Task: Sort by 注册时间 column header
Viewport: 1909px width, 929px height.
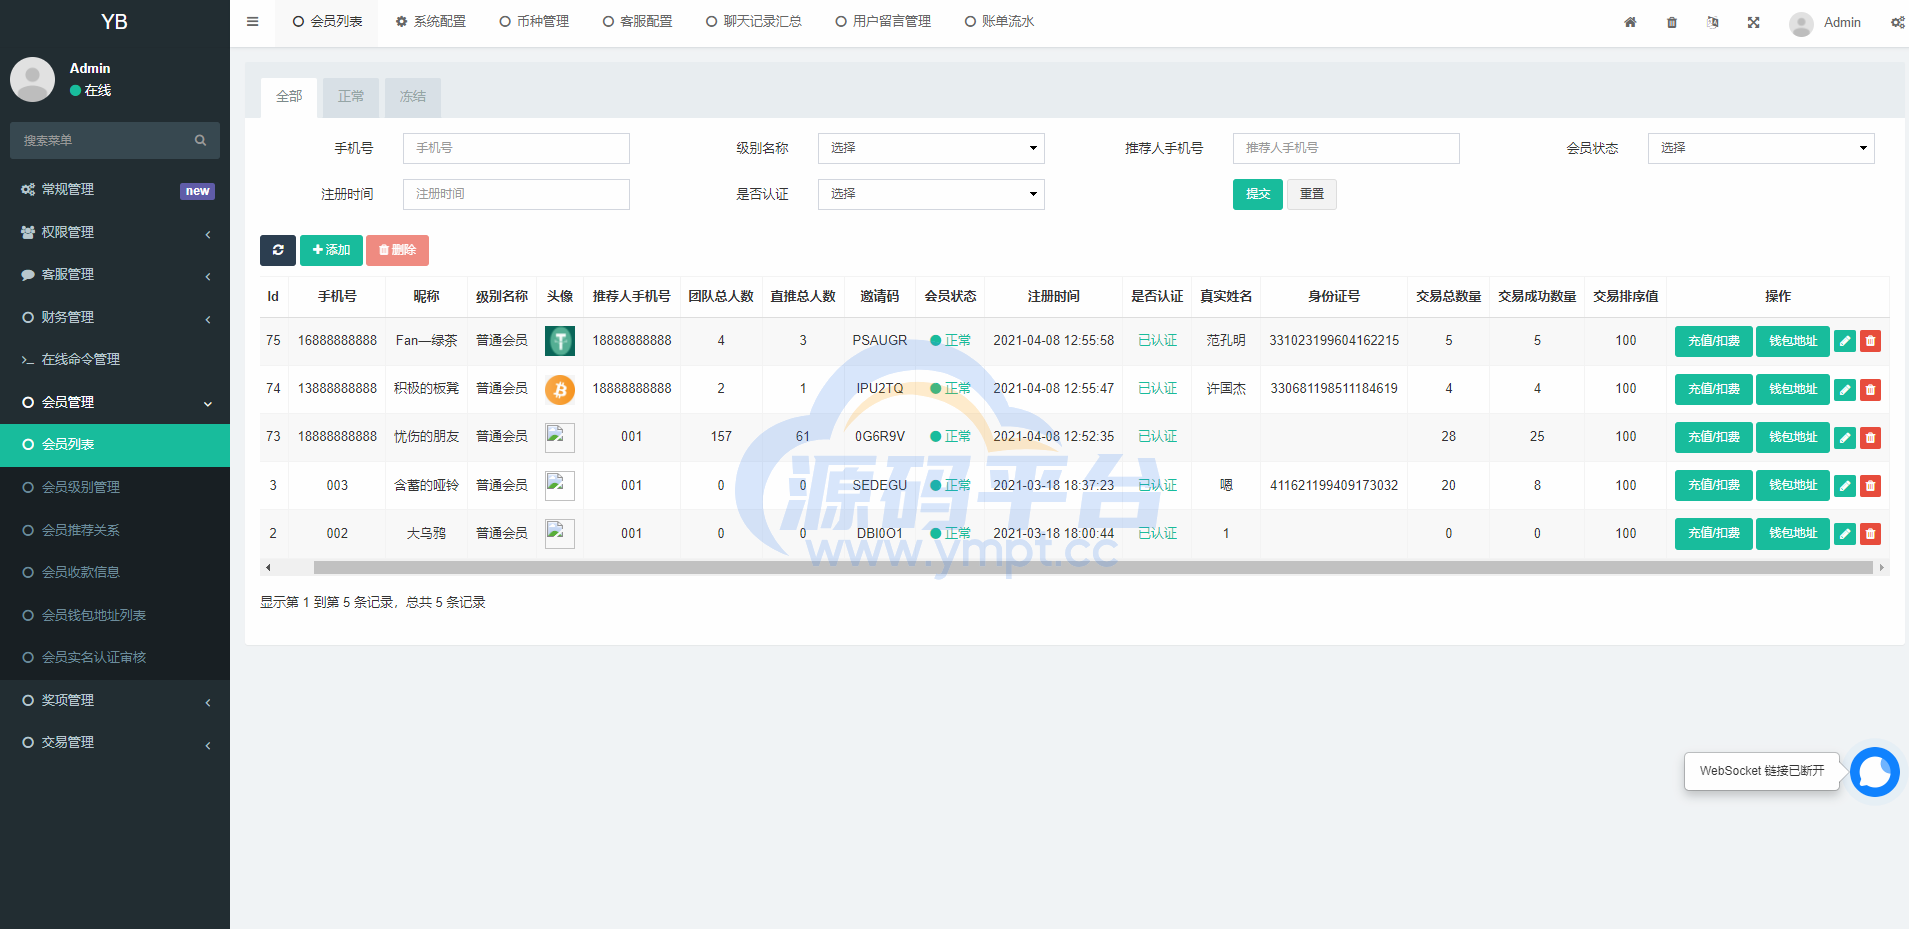Action: point(1053,297)
